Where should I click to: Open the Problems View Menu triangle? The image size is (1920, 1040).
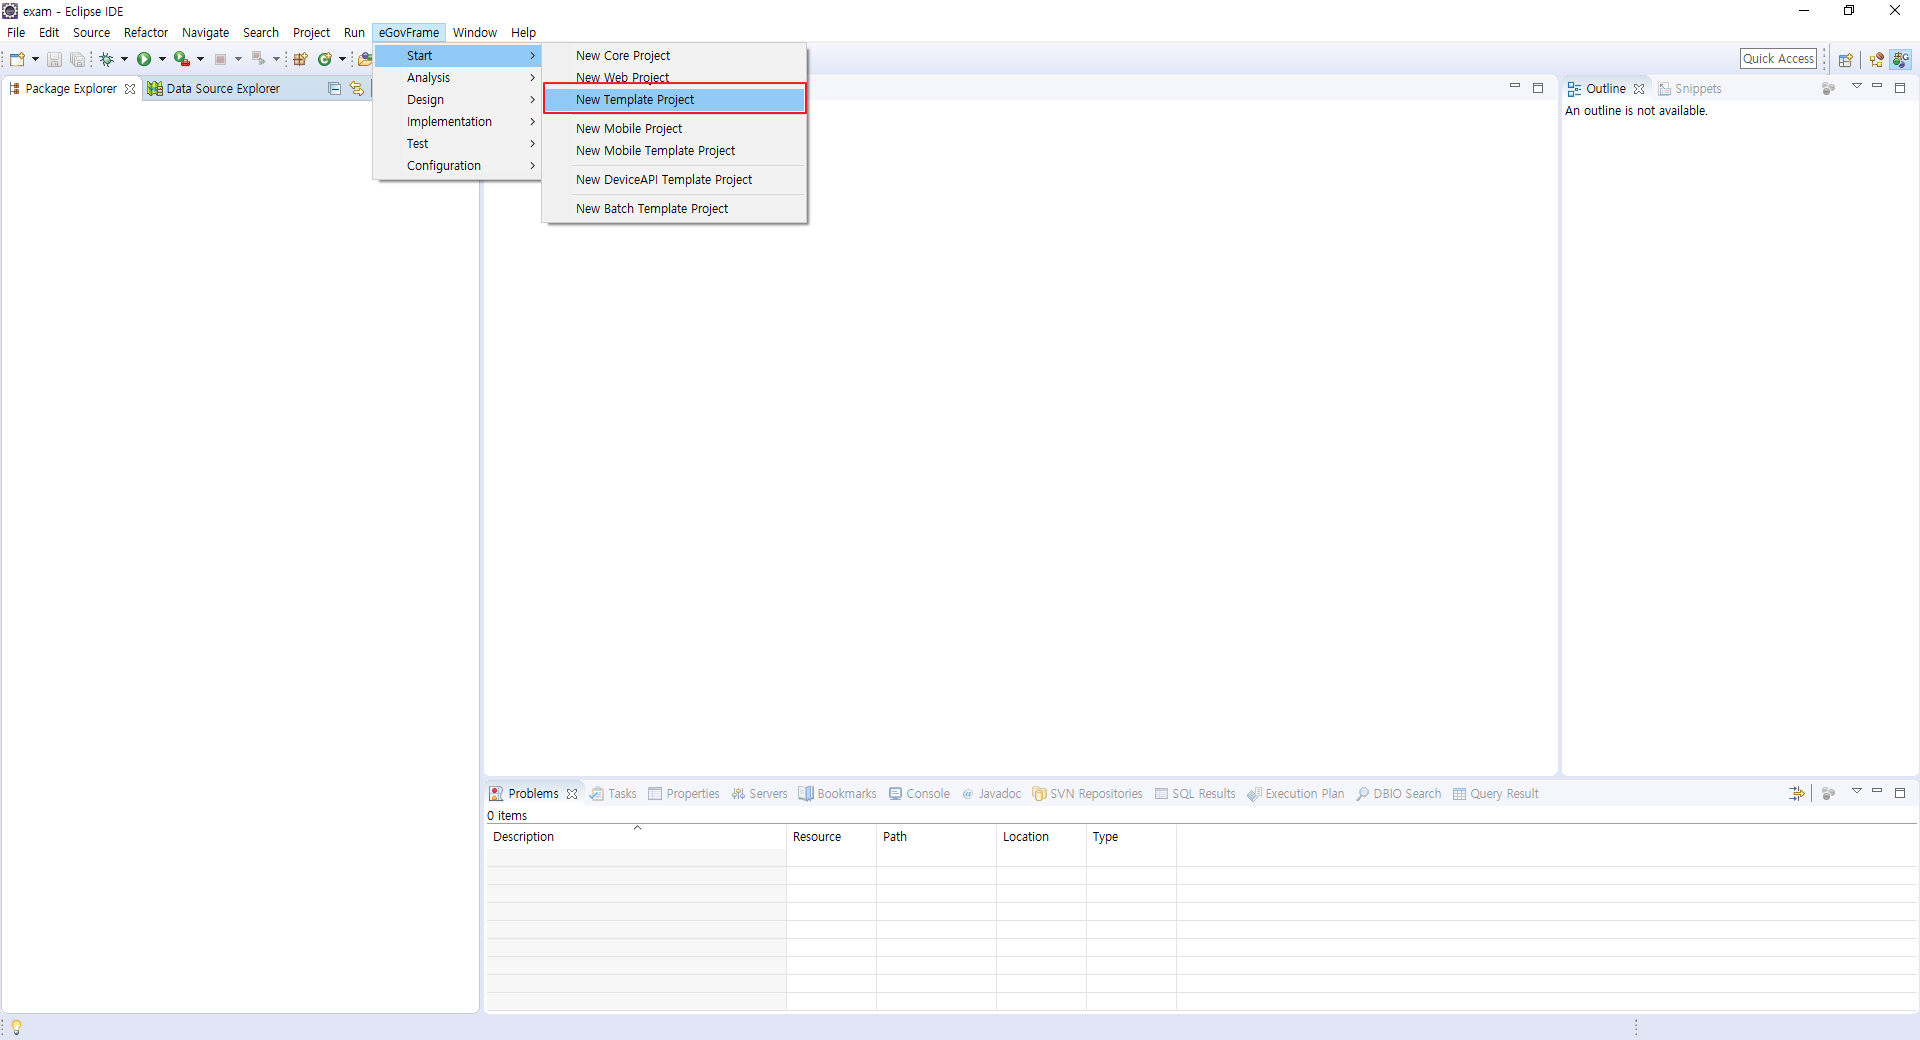coord(1857,791)
